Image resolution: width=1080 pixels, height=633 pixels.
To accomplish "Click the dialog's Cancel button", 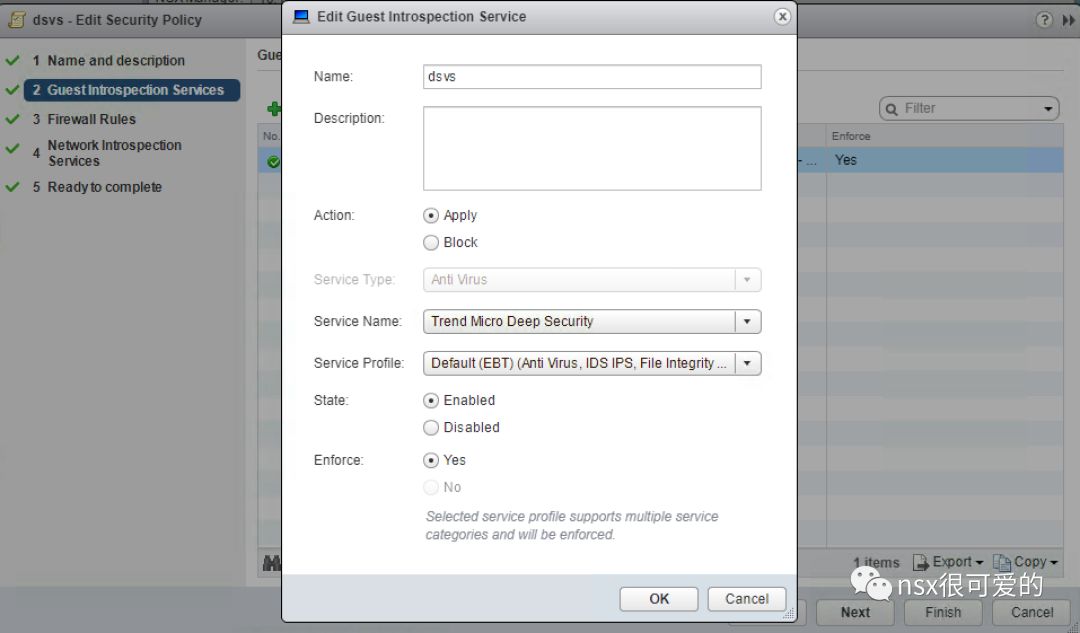I will click(747, 599).
